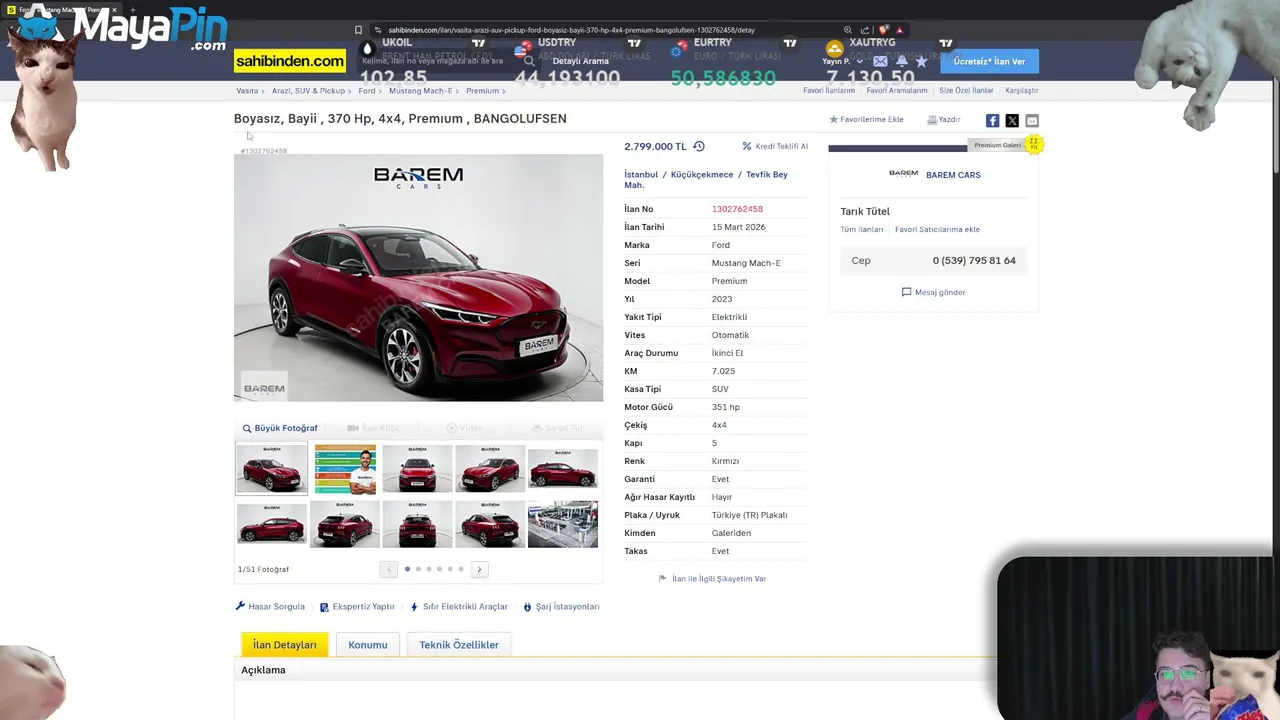This screenshot has height=720, width=1280.
Task: Click the Hasar Sorgula wrench link
Action: pyautogui.click(x=270, y=606)
